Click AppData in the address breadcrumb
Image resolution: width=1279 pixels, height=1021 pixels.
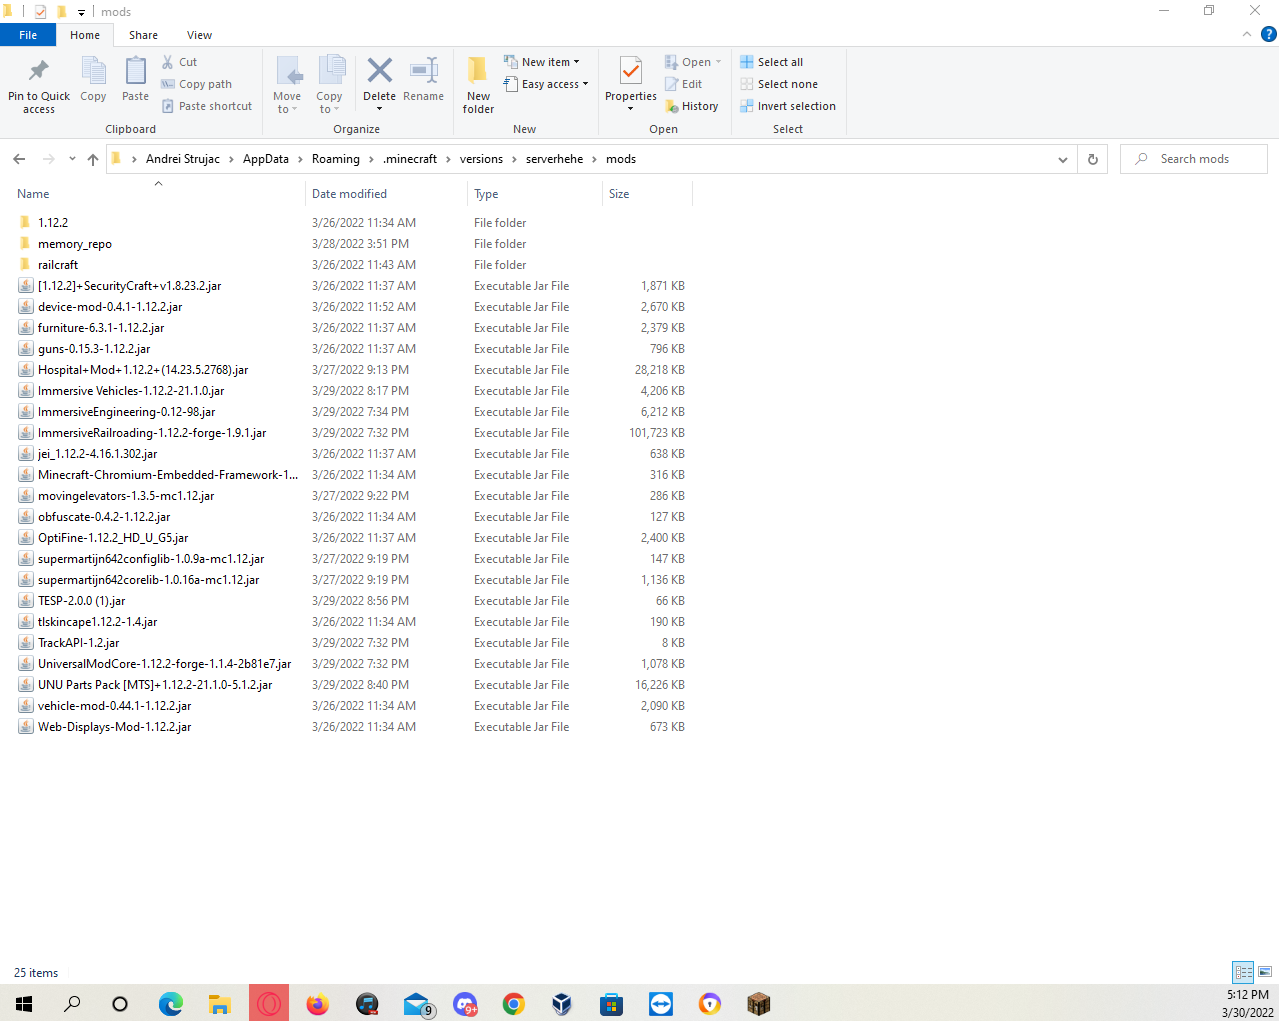(x=266, y=159)
